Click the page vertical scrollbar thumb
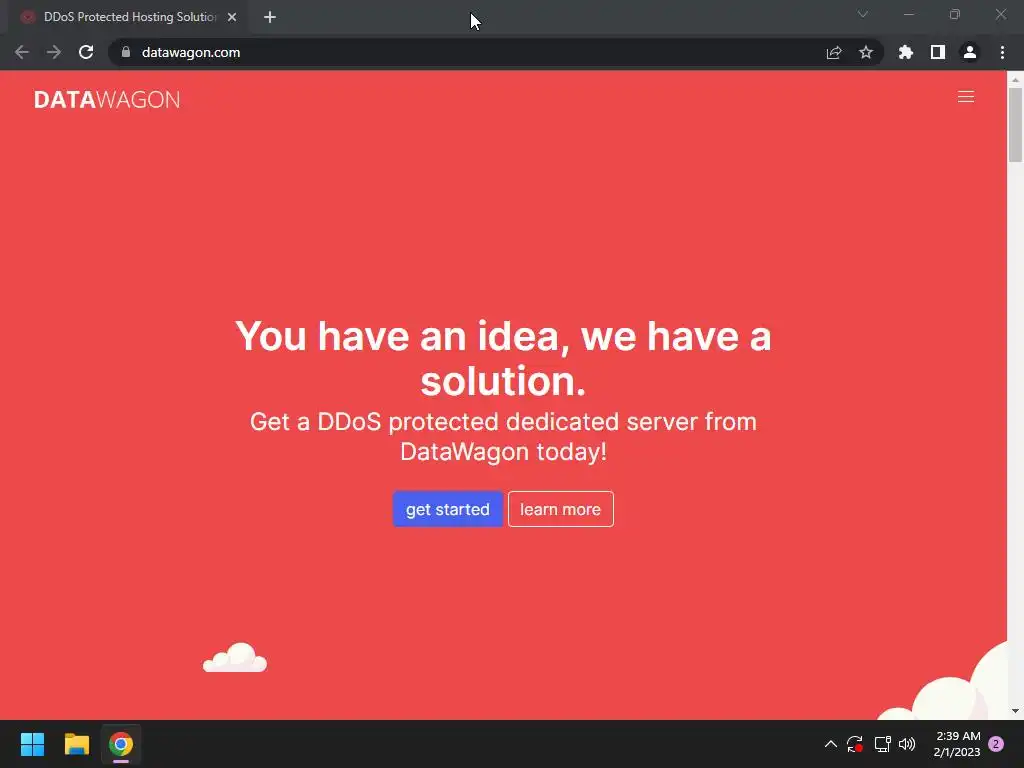Viewport: 1024px width, 768px height. click(x=1015, y=124)
